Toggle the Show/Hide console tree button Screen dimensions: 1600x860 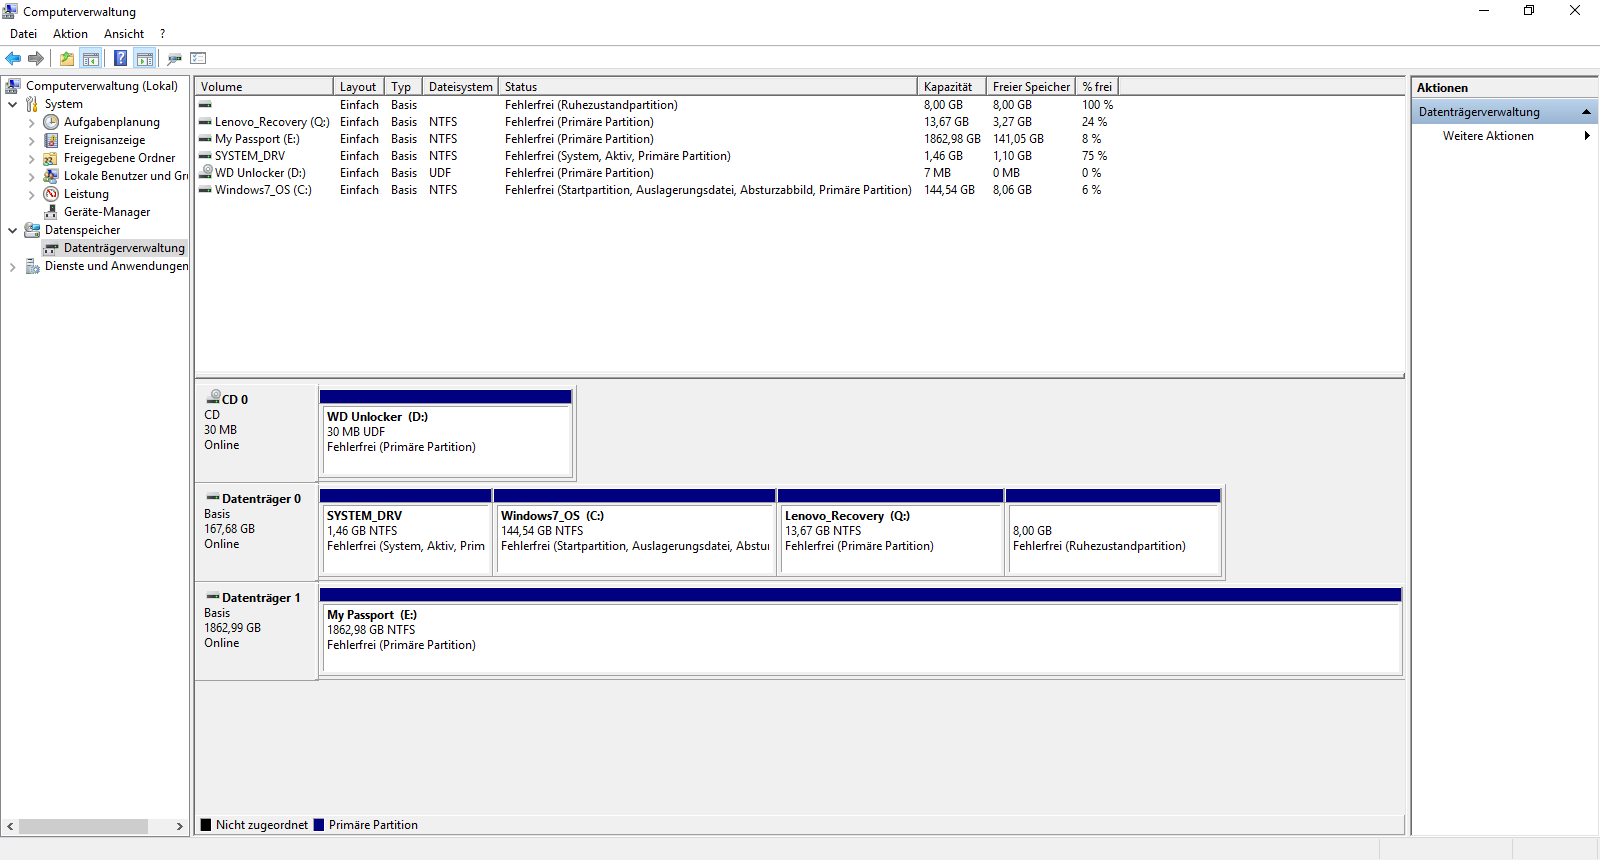click(91, 58)
